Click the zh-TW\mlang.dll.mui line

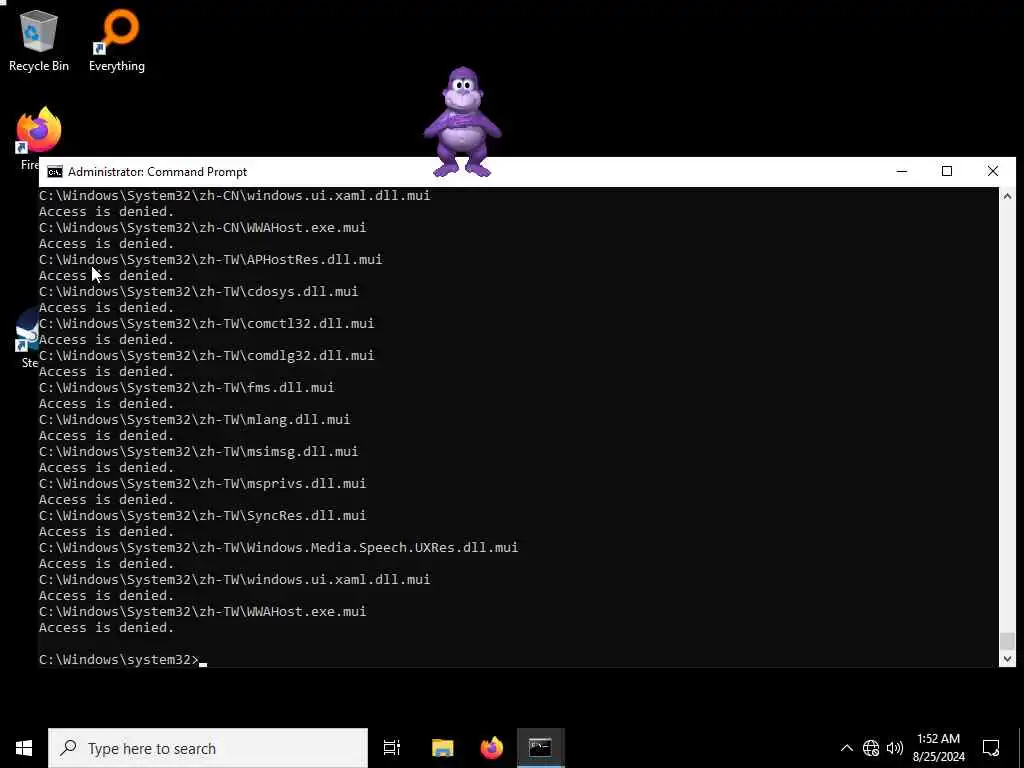tap(195, 419)
